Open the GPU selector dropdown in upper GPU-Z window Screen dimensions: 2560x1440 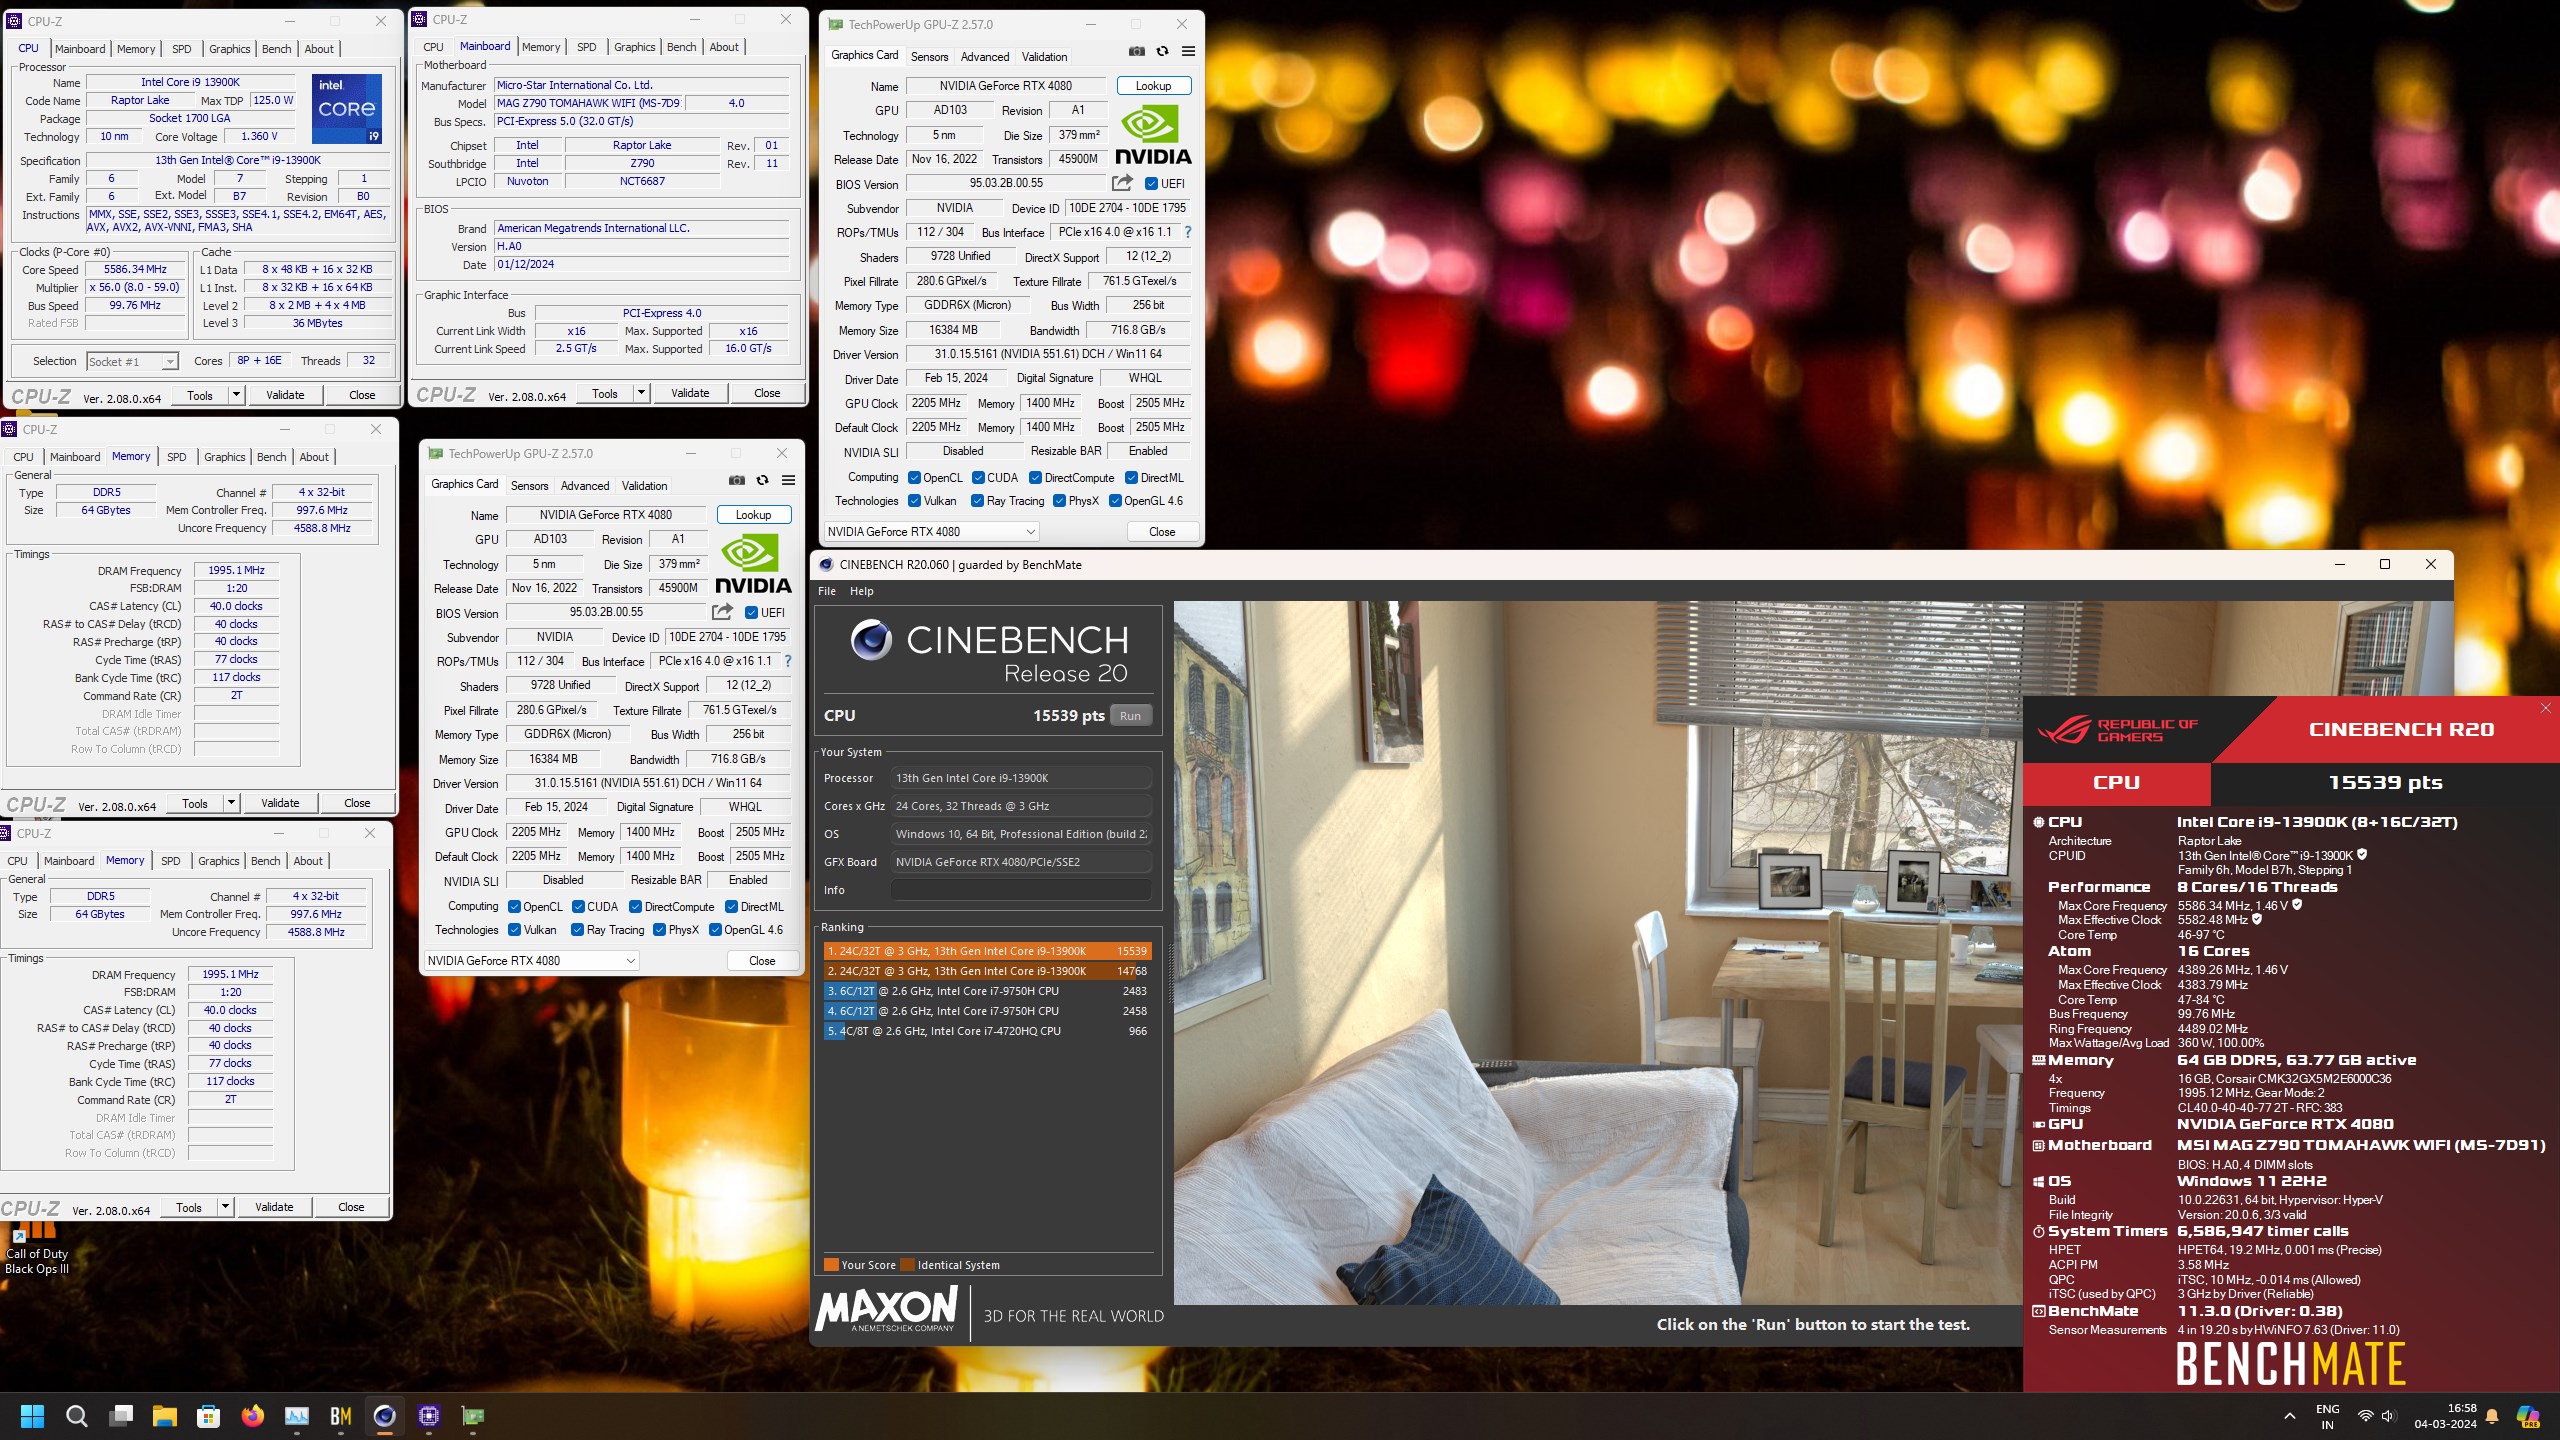click(930, 532)
